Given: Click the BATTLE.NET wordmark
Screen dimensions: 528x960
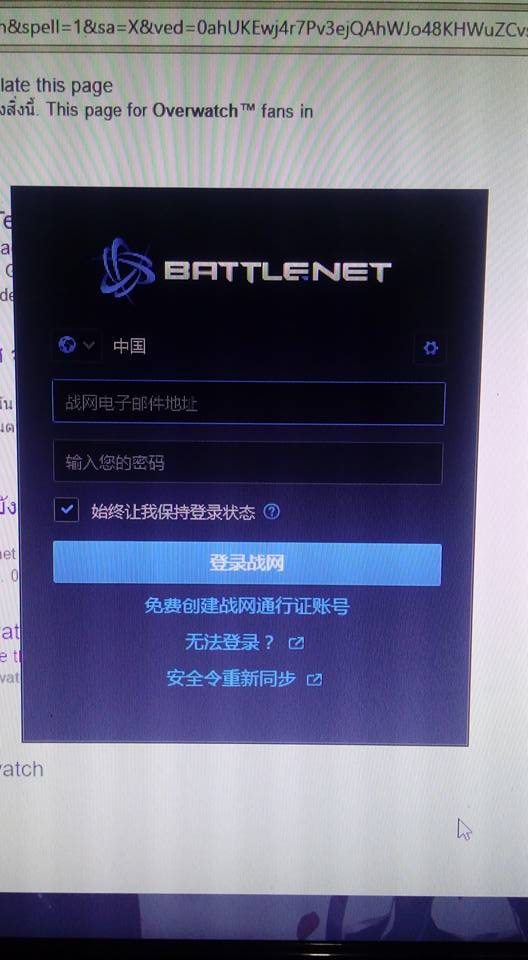Looking at the screenshot, I should (277, 271).
